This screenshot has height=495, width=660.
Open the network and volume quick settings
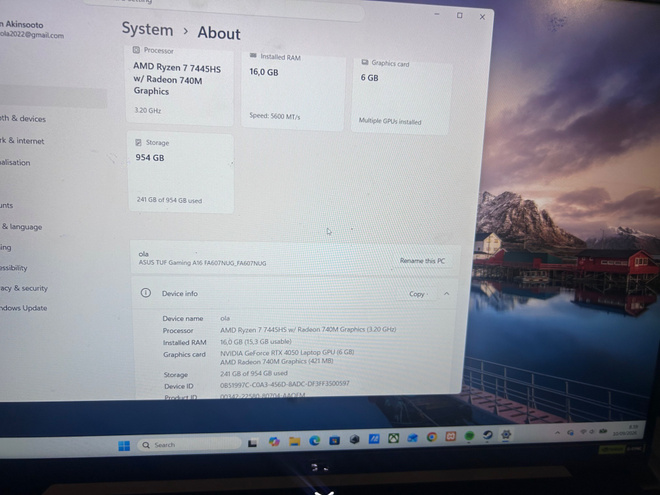pyautogui.click(x=593, y=431)
